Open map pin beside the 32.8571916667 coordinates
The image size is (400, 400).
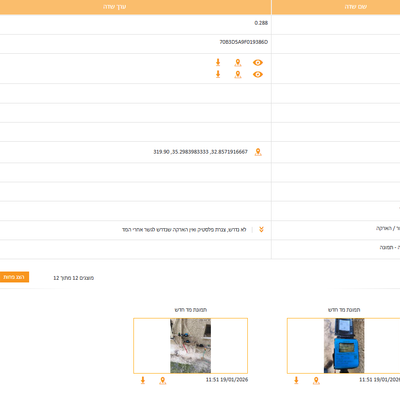pos(258,152)
